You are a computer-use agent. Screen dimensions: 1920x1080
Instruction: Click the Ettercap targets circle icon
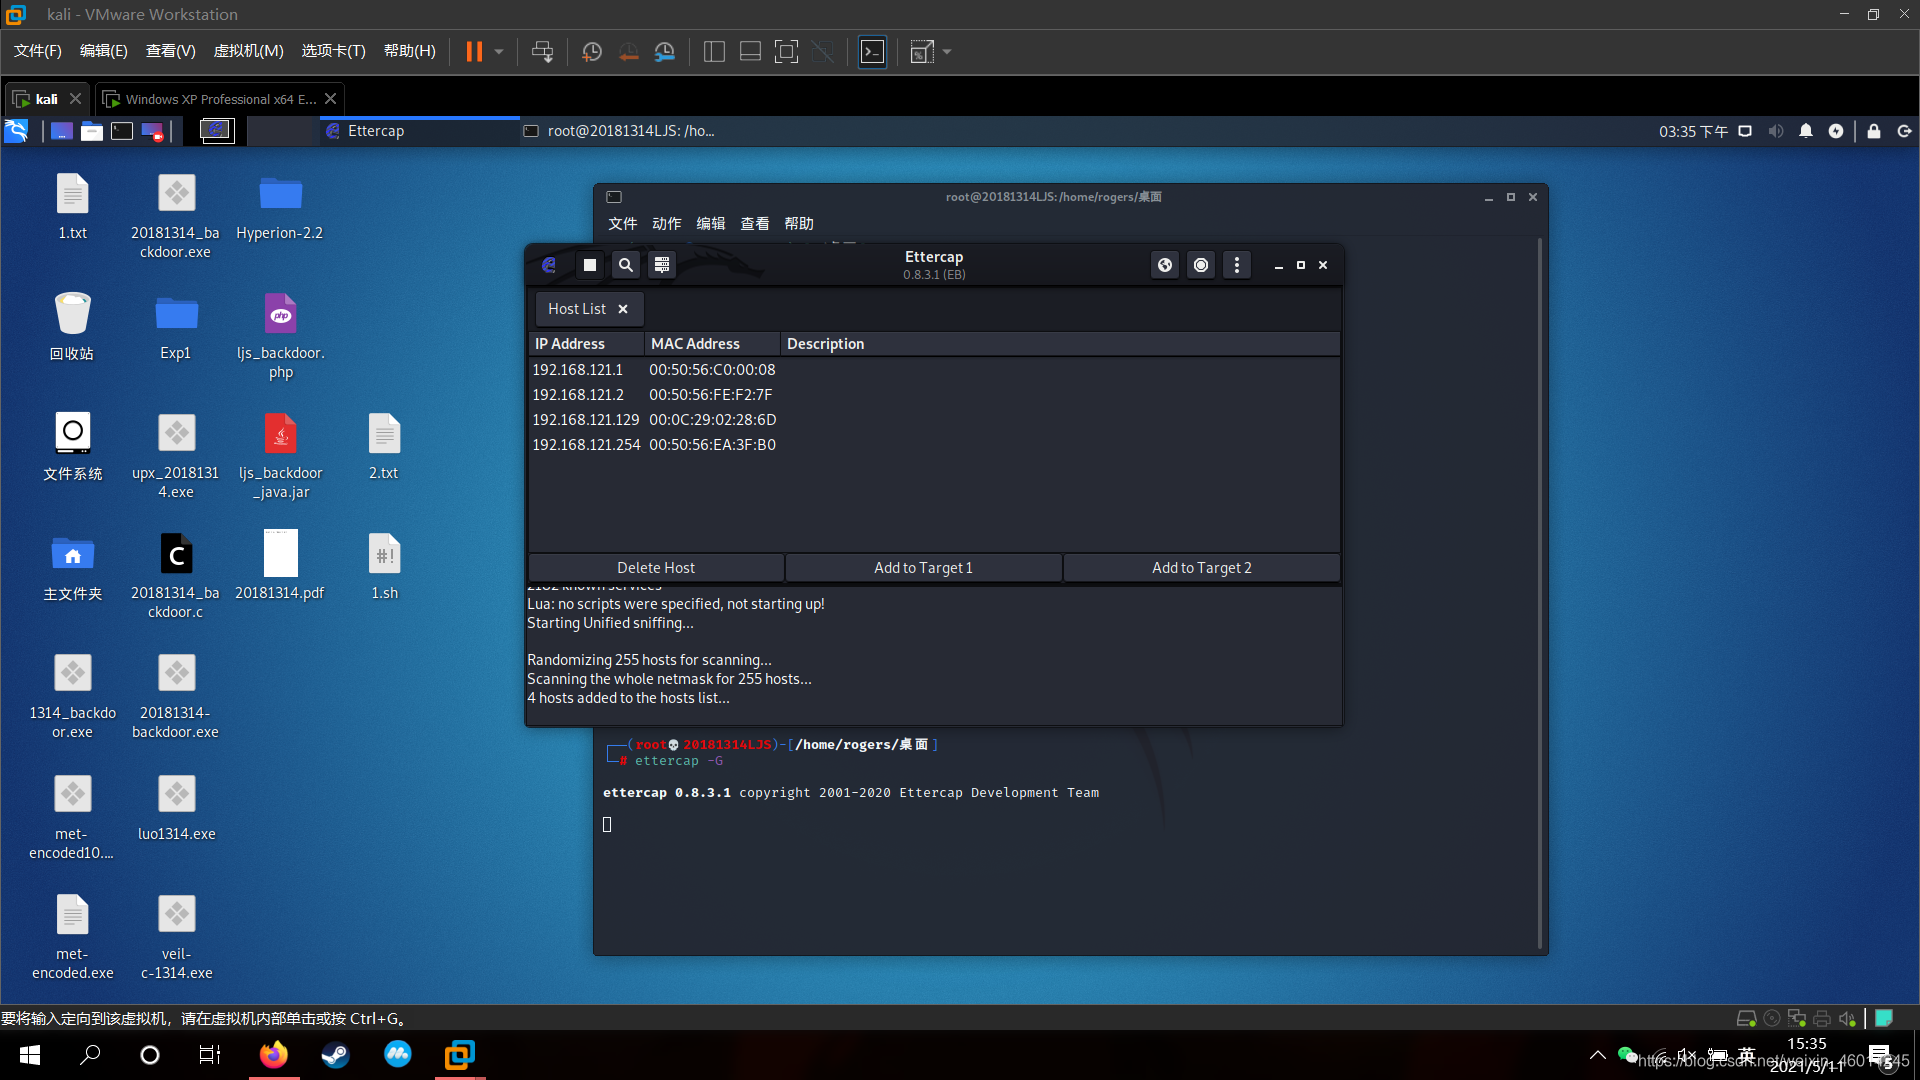coord(1201,265)
